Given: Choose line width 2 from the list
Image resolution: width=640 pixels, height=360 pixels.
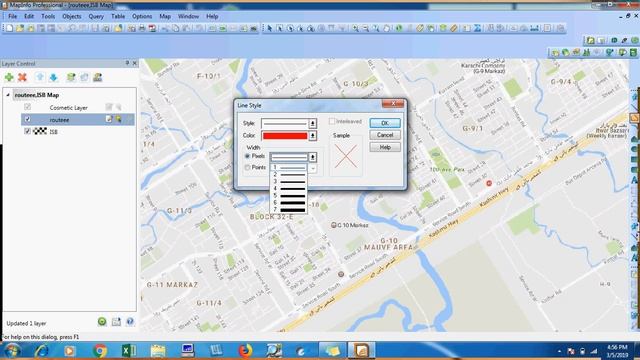Looking at the screenshot, I should 289,174.
